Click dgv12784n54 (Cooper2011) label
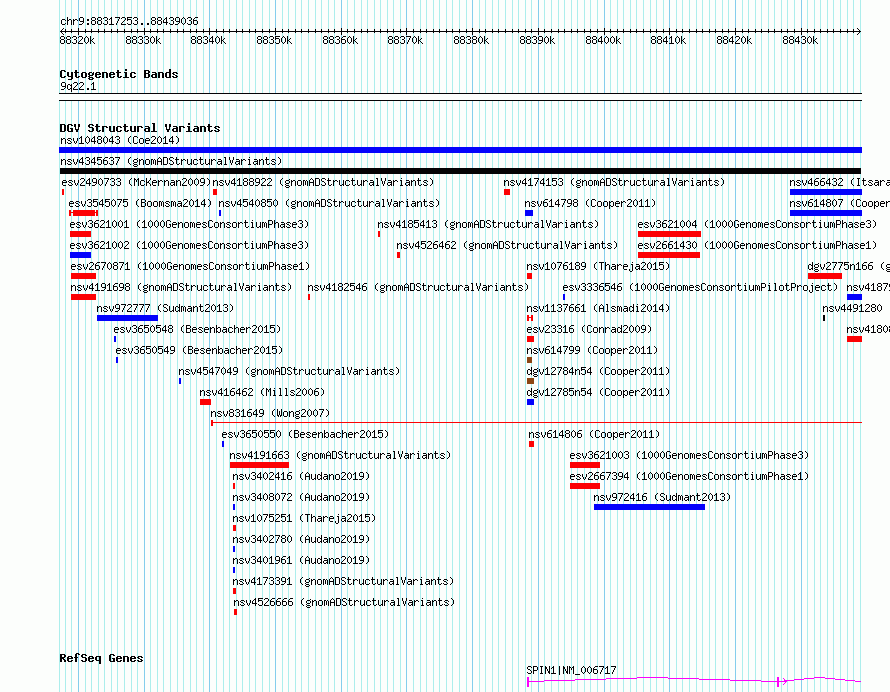This screenshot has height=692, width=890. click(598, 371)
